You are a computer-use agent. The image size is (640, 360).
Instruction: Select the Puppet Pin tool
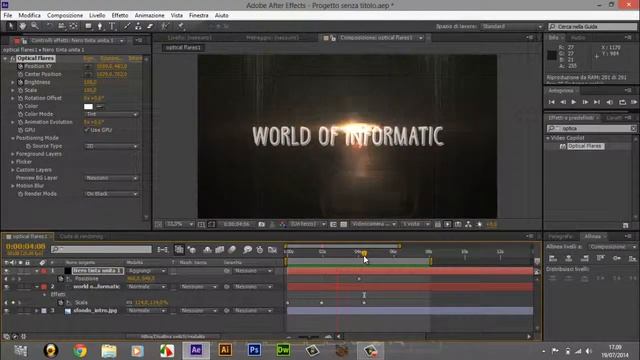pyautogui.click(x=180, y=26)
